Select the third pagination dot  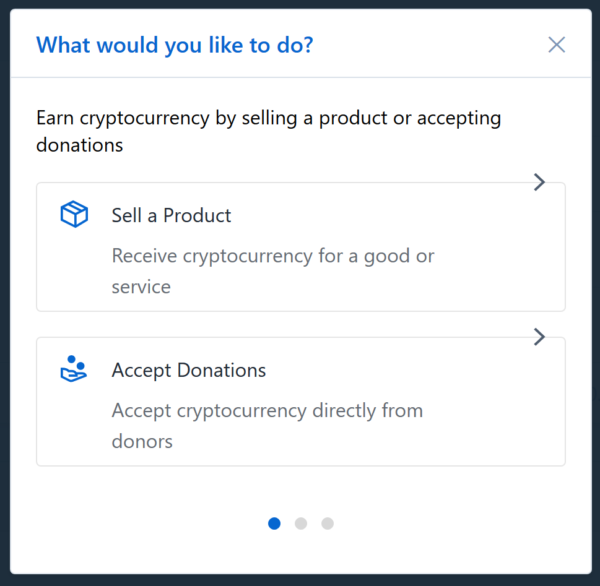327,523
